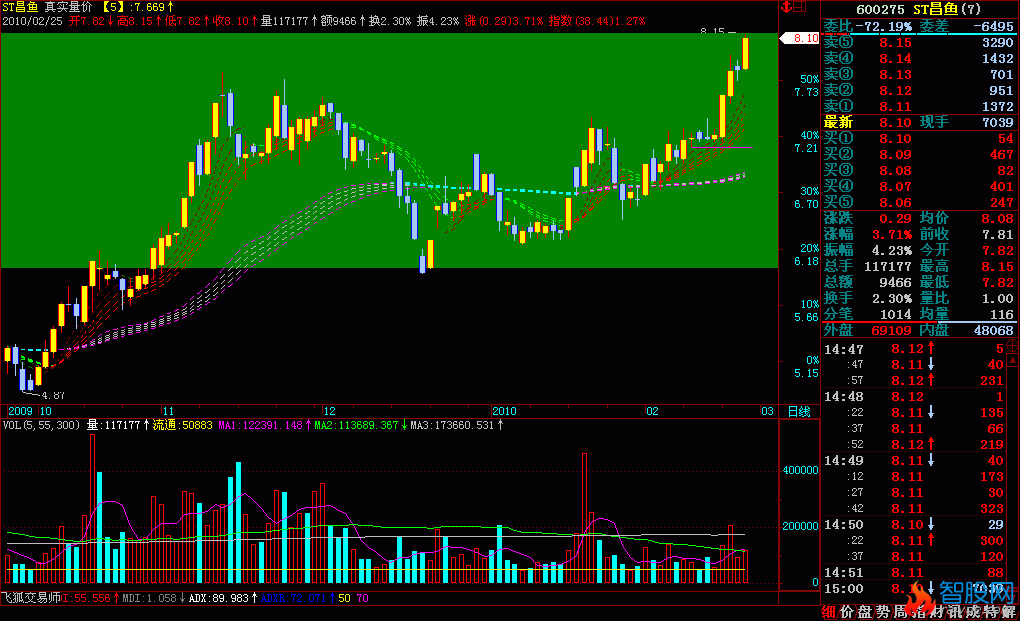Click the 买⑤ bid row at 8.06

click(919, 203)
